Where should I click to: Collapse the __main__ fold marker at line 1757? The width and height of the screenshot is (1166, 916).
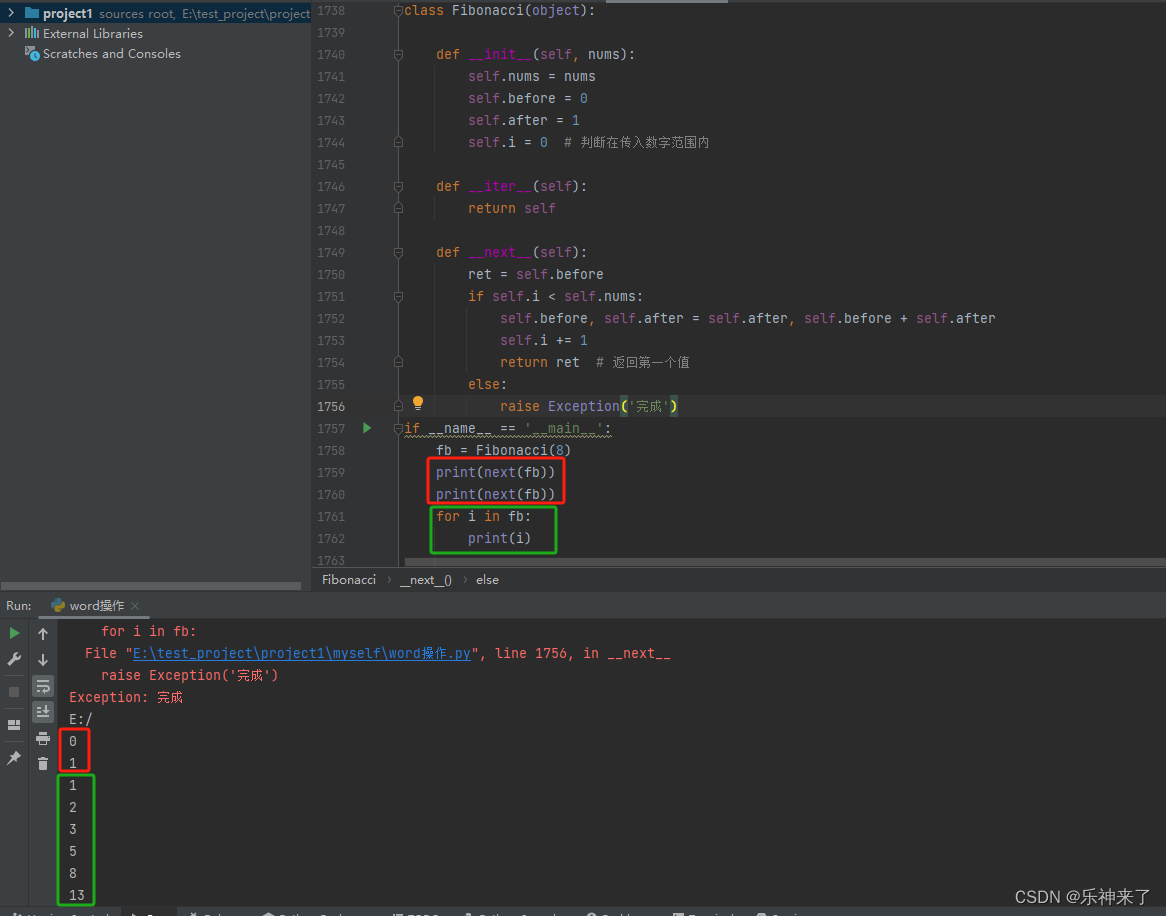click(x=399, y=428)
